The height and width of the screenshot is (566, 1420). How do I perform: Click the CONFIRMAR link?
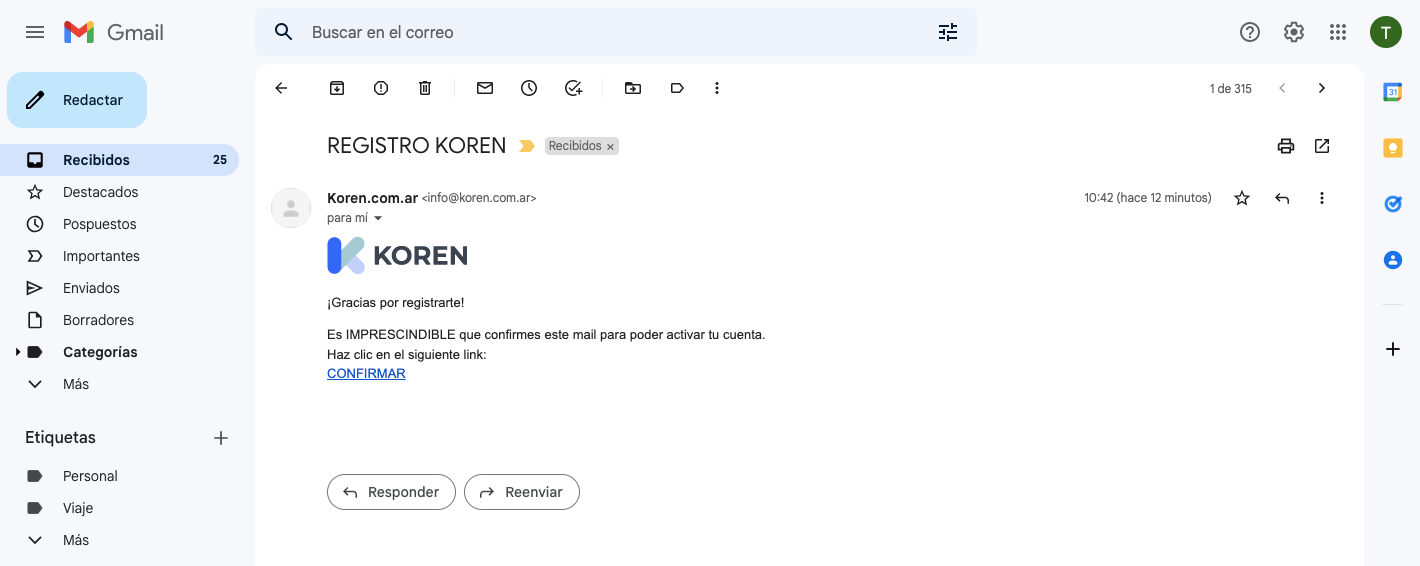pos(366,374)
